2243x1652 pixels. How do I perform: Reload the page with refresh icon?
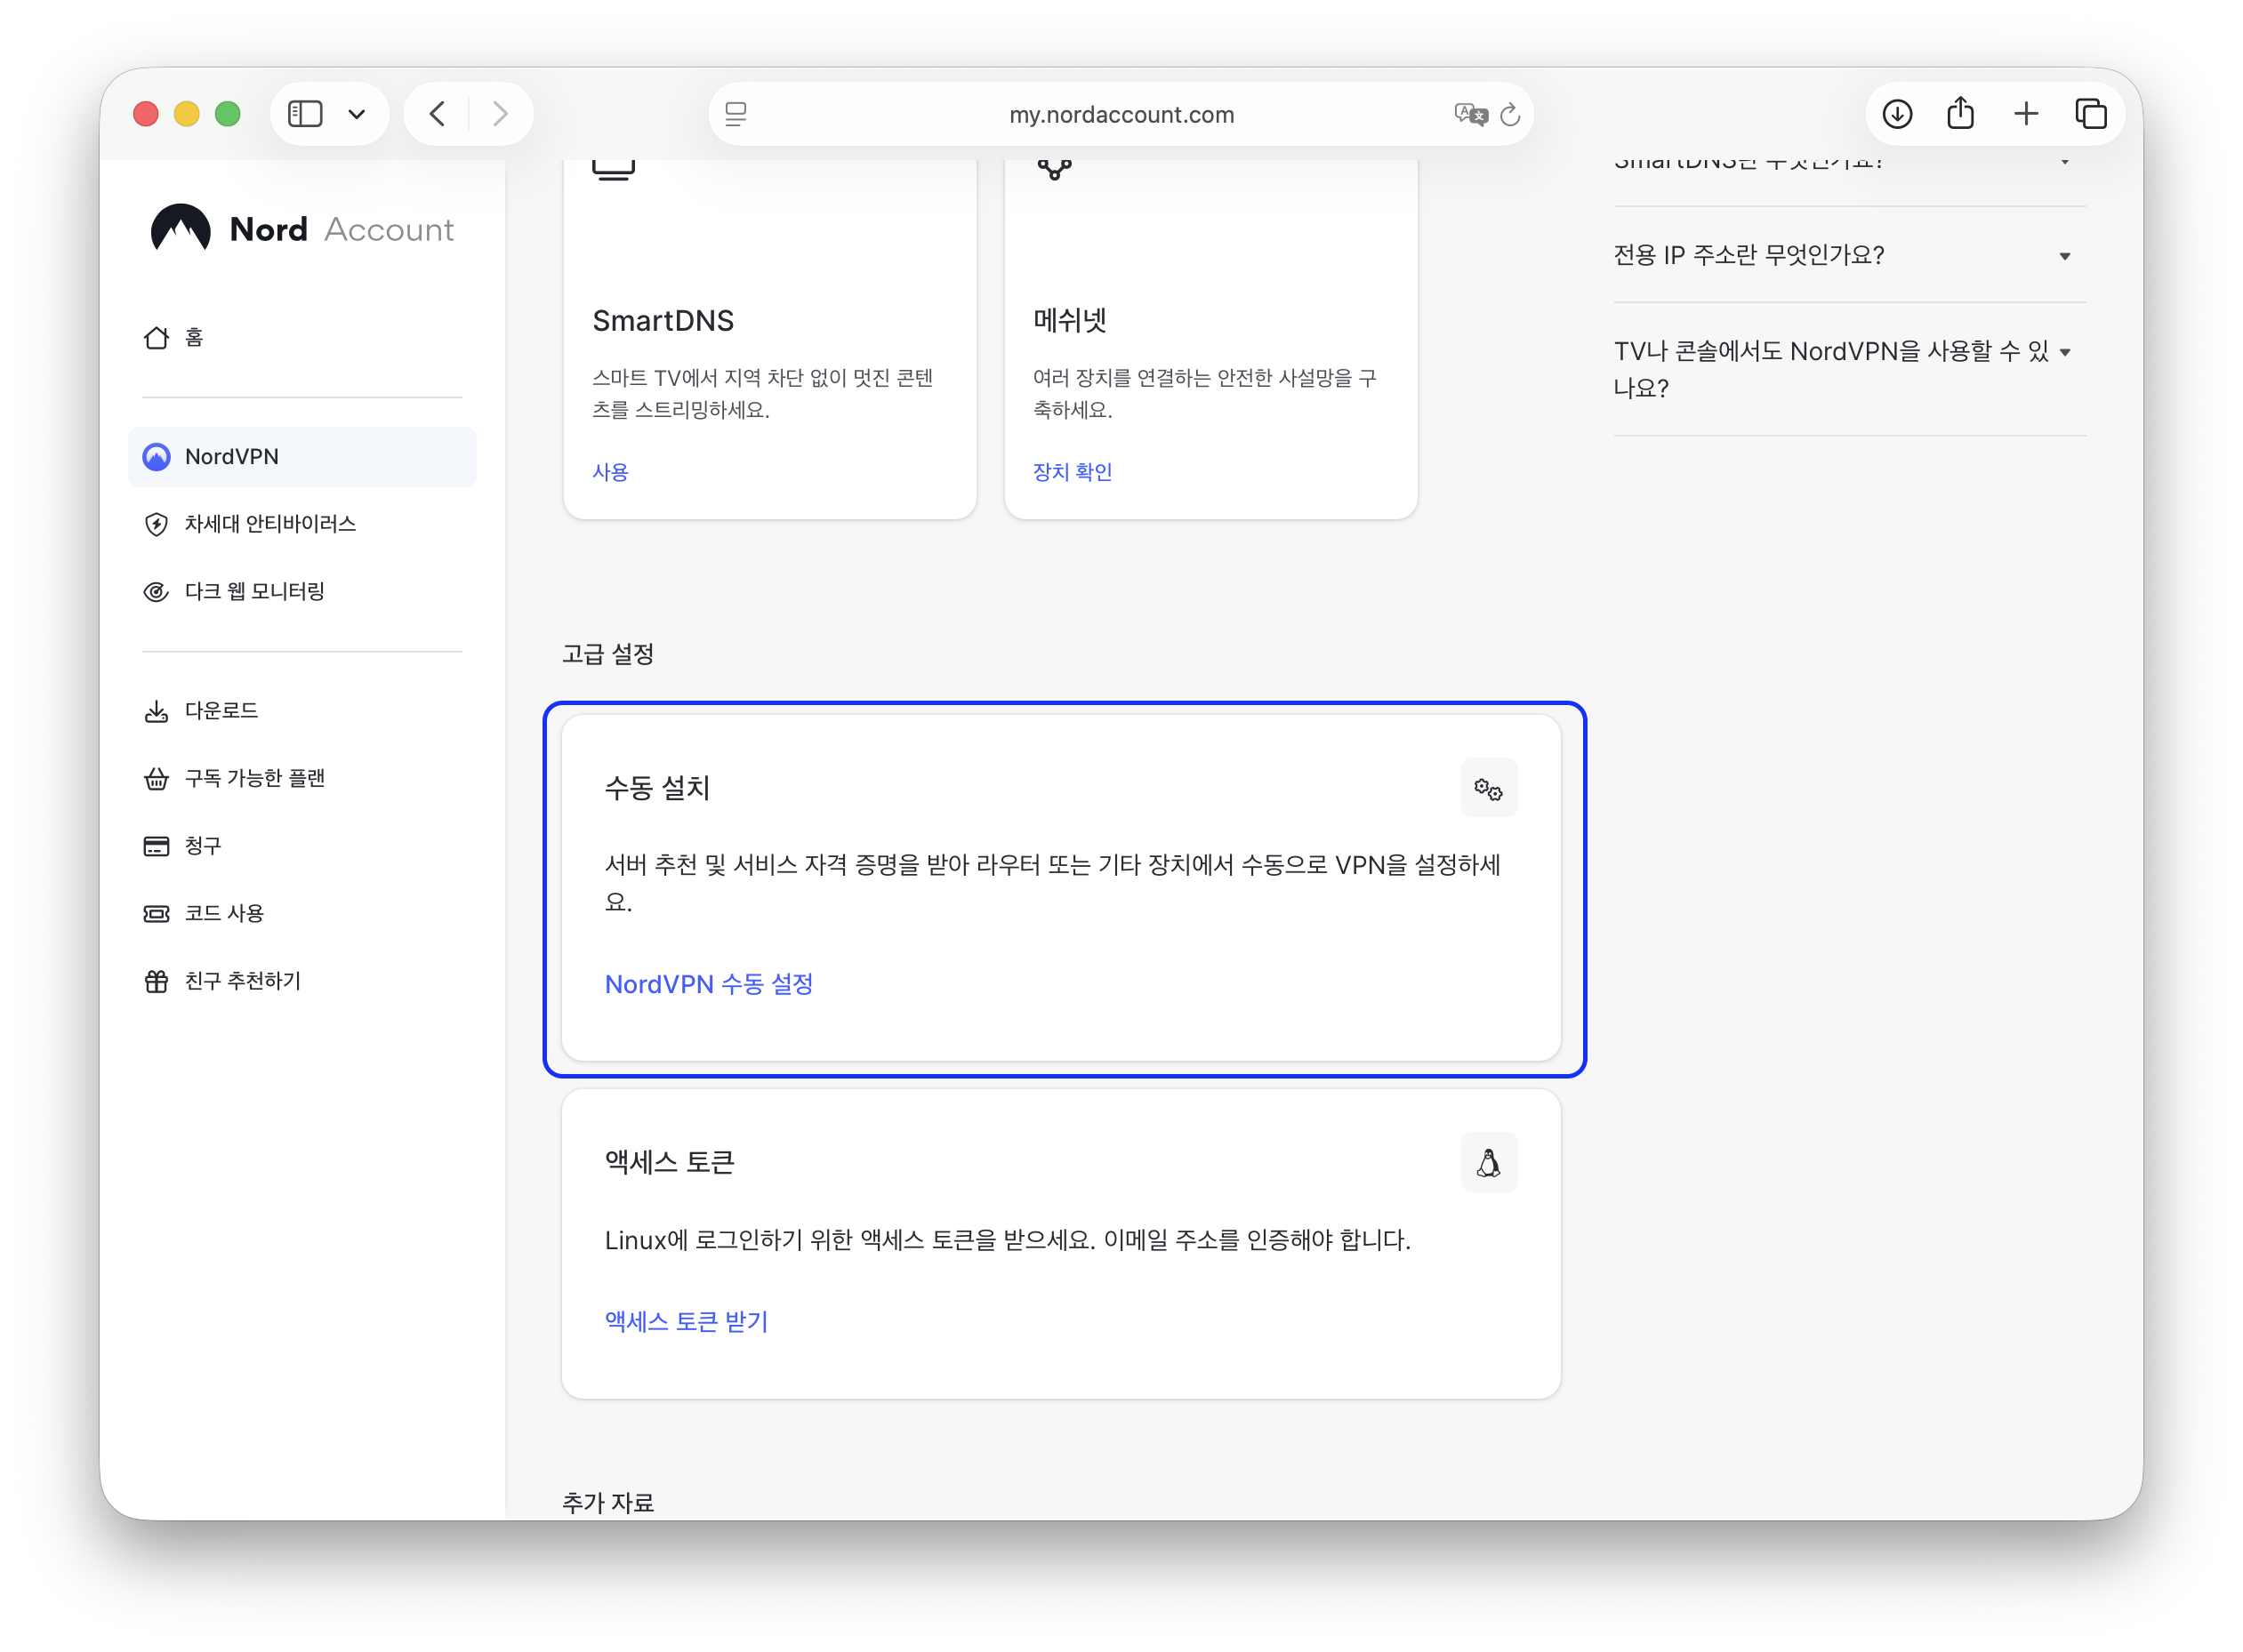(x=1510, y=114)
